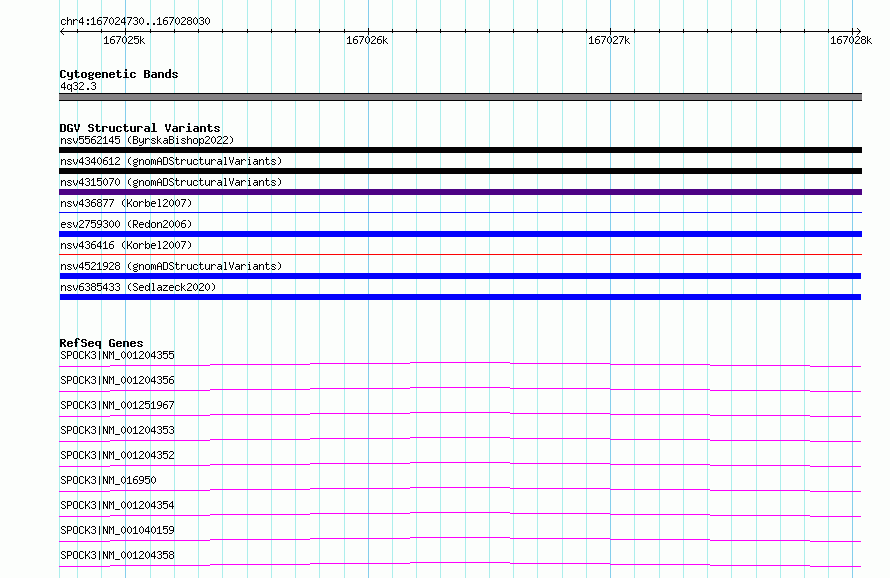890x578 pixels.
Task: Click the blue bar under nsv6385433
Action: tap(460, 297)
